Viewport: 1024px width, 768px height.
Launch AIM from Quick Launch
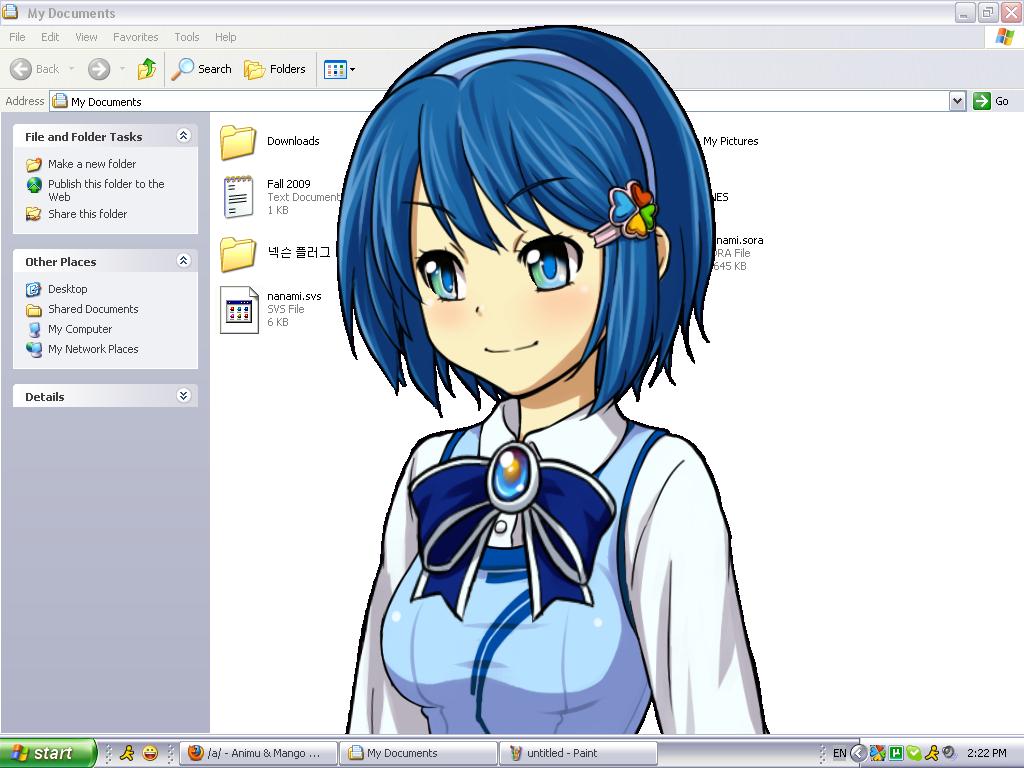[127, 753]
